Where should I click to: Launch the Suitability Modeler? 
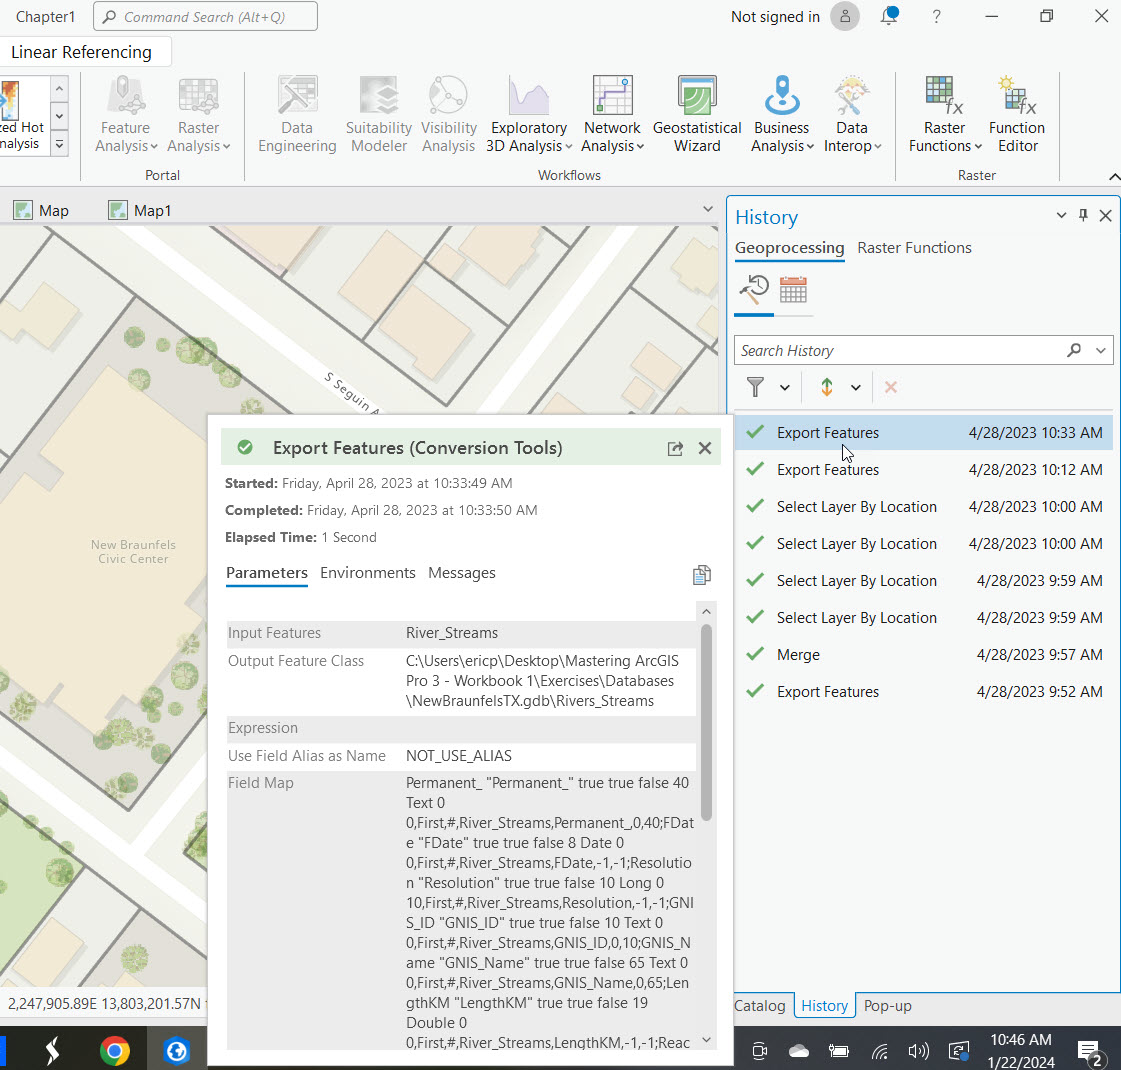click(379, 115)
